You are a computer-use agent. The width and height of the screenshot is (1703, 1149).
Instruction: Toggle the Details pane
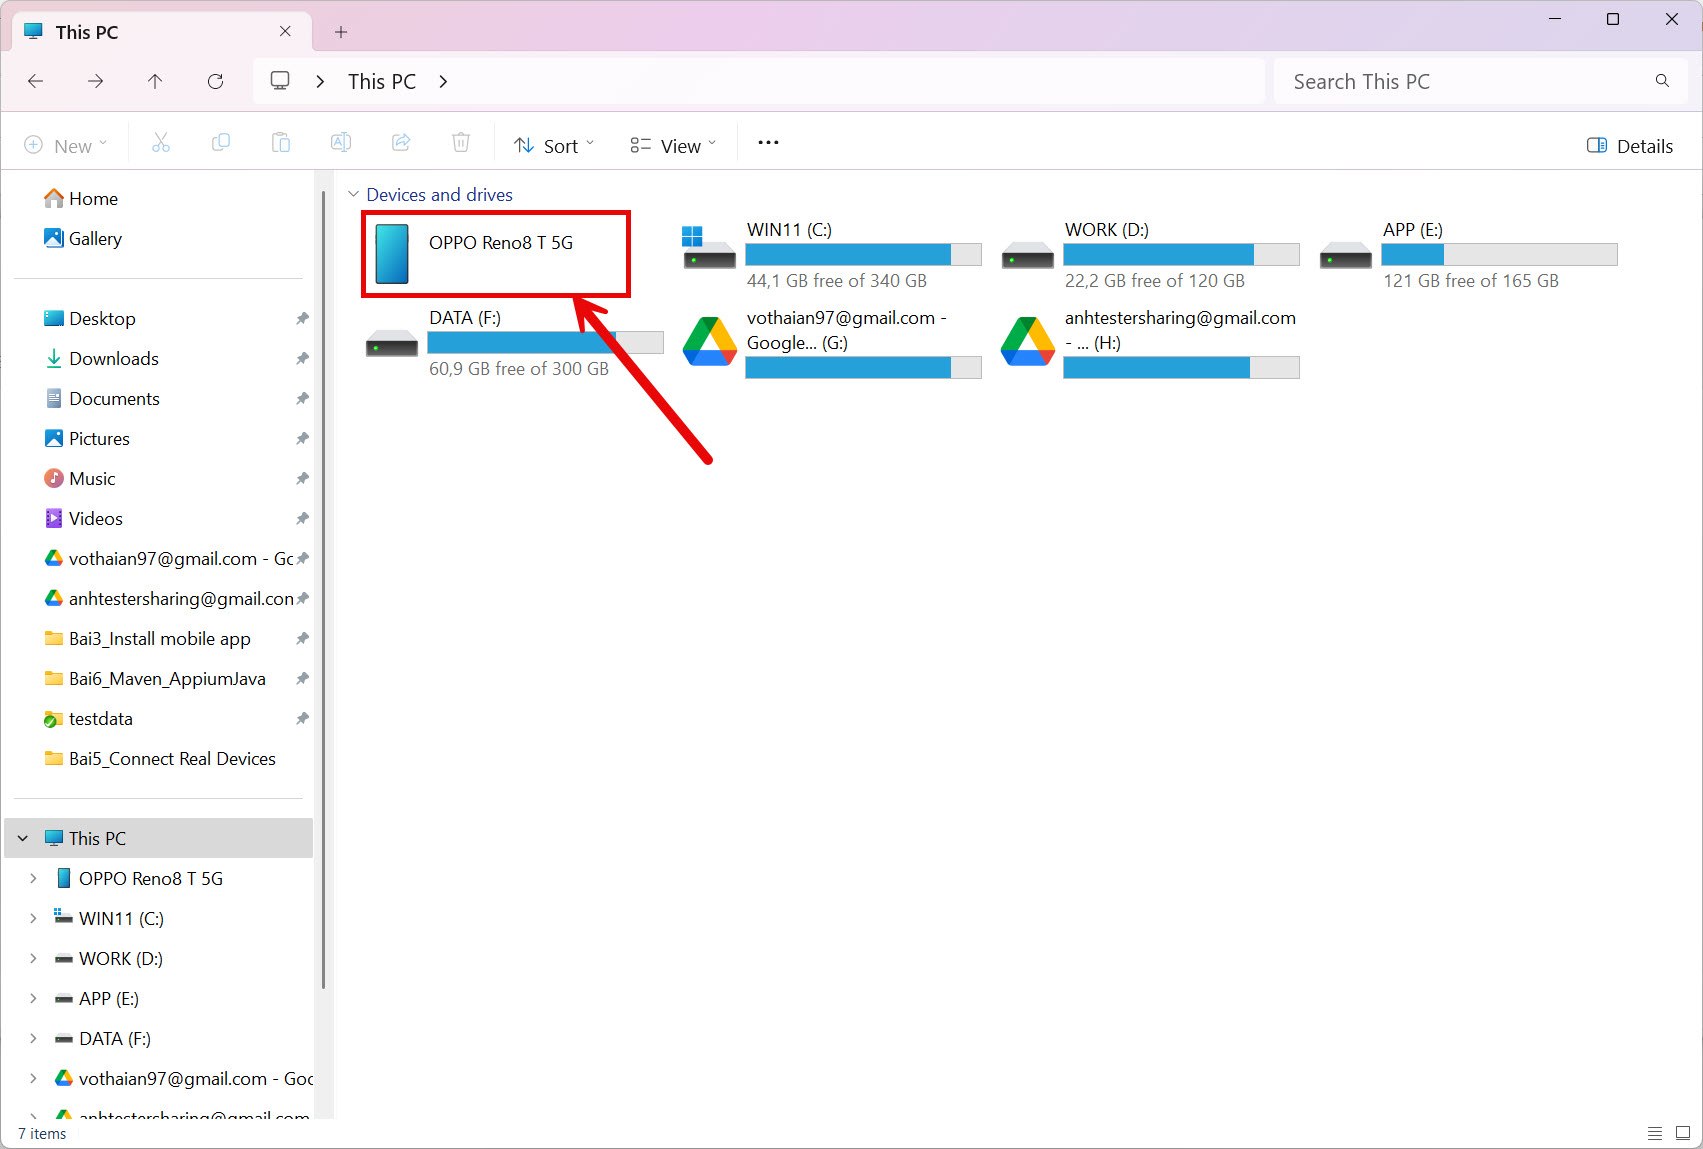tap(1630, 146)
